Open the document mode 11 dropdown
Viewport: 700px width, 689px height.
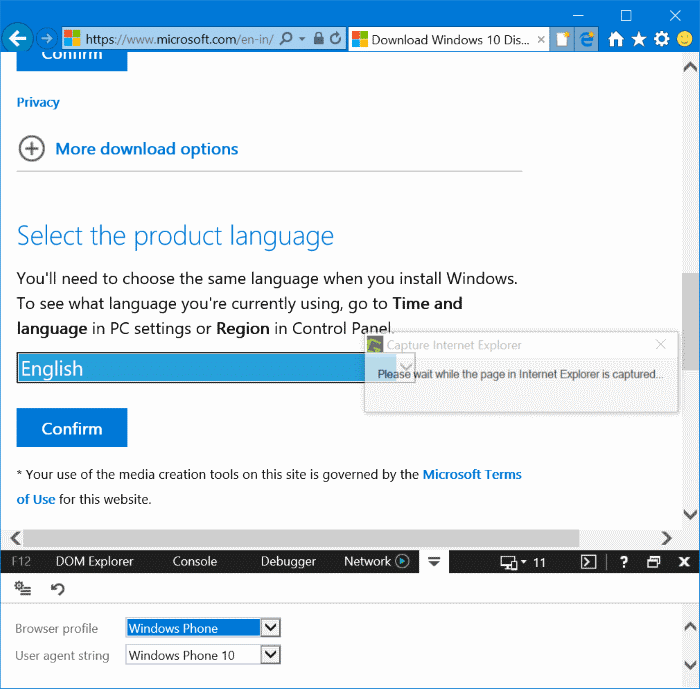pyautogui.click(x=523, y=562)
